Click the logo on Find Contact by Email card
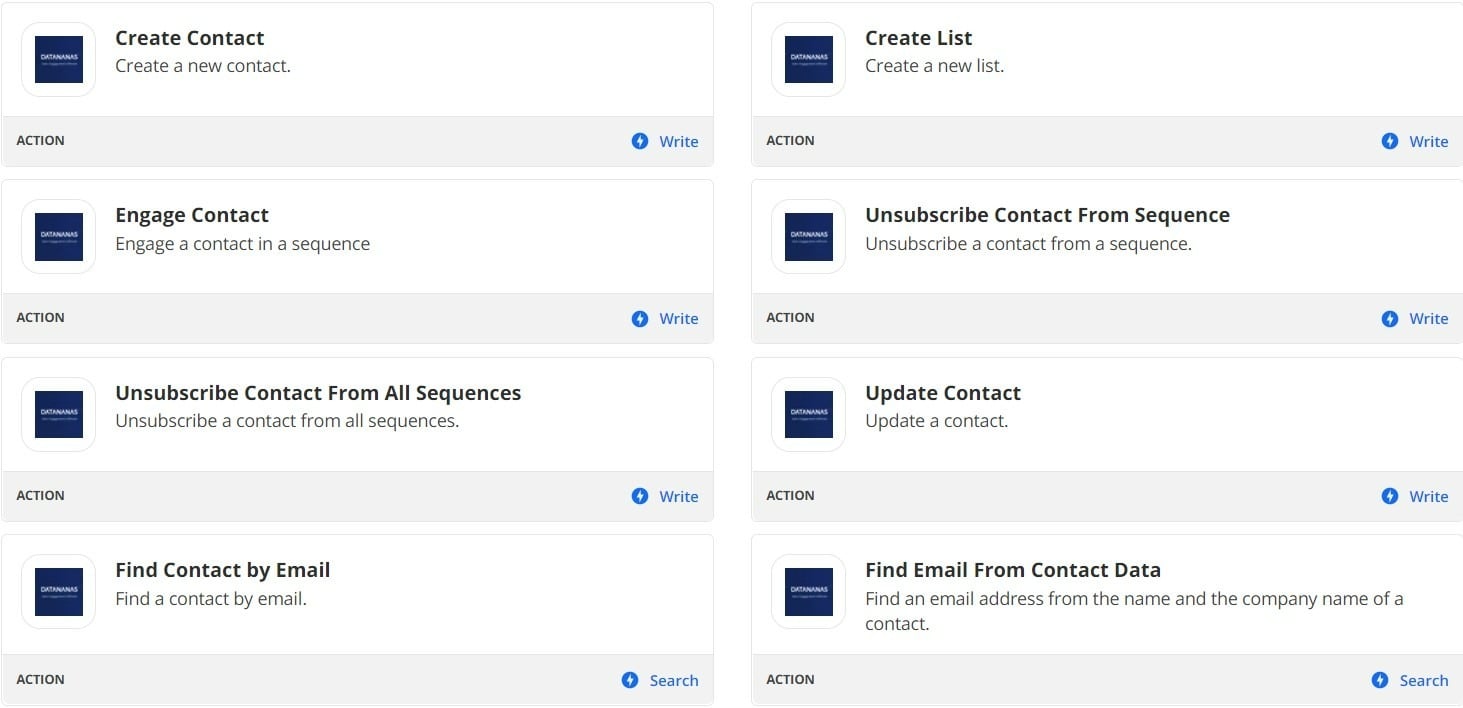This screenshot has height=708, width=1463. pos(58,591)
